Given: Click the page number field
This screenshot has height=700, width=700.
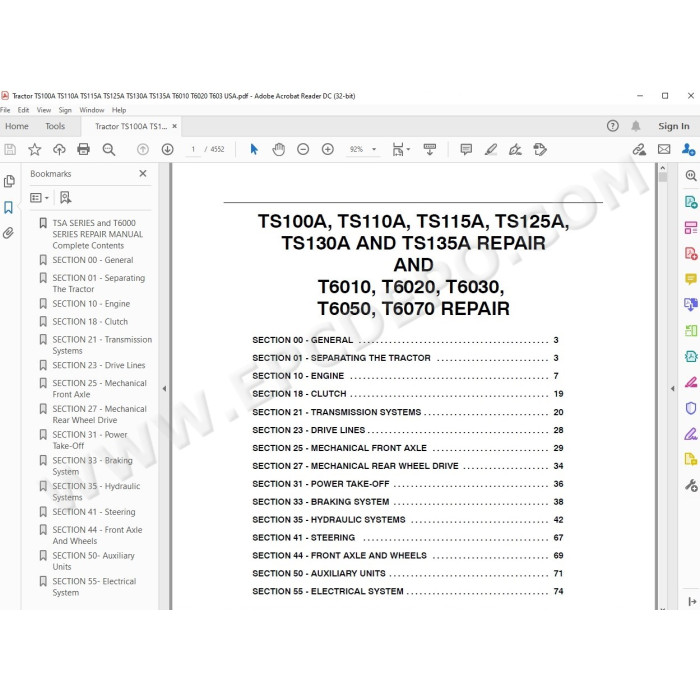Looking at the screenshot, I should [x=193, y=149].
